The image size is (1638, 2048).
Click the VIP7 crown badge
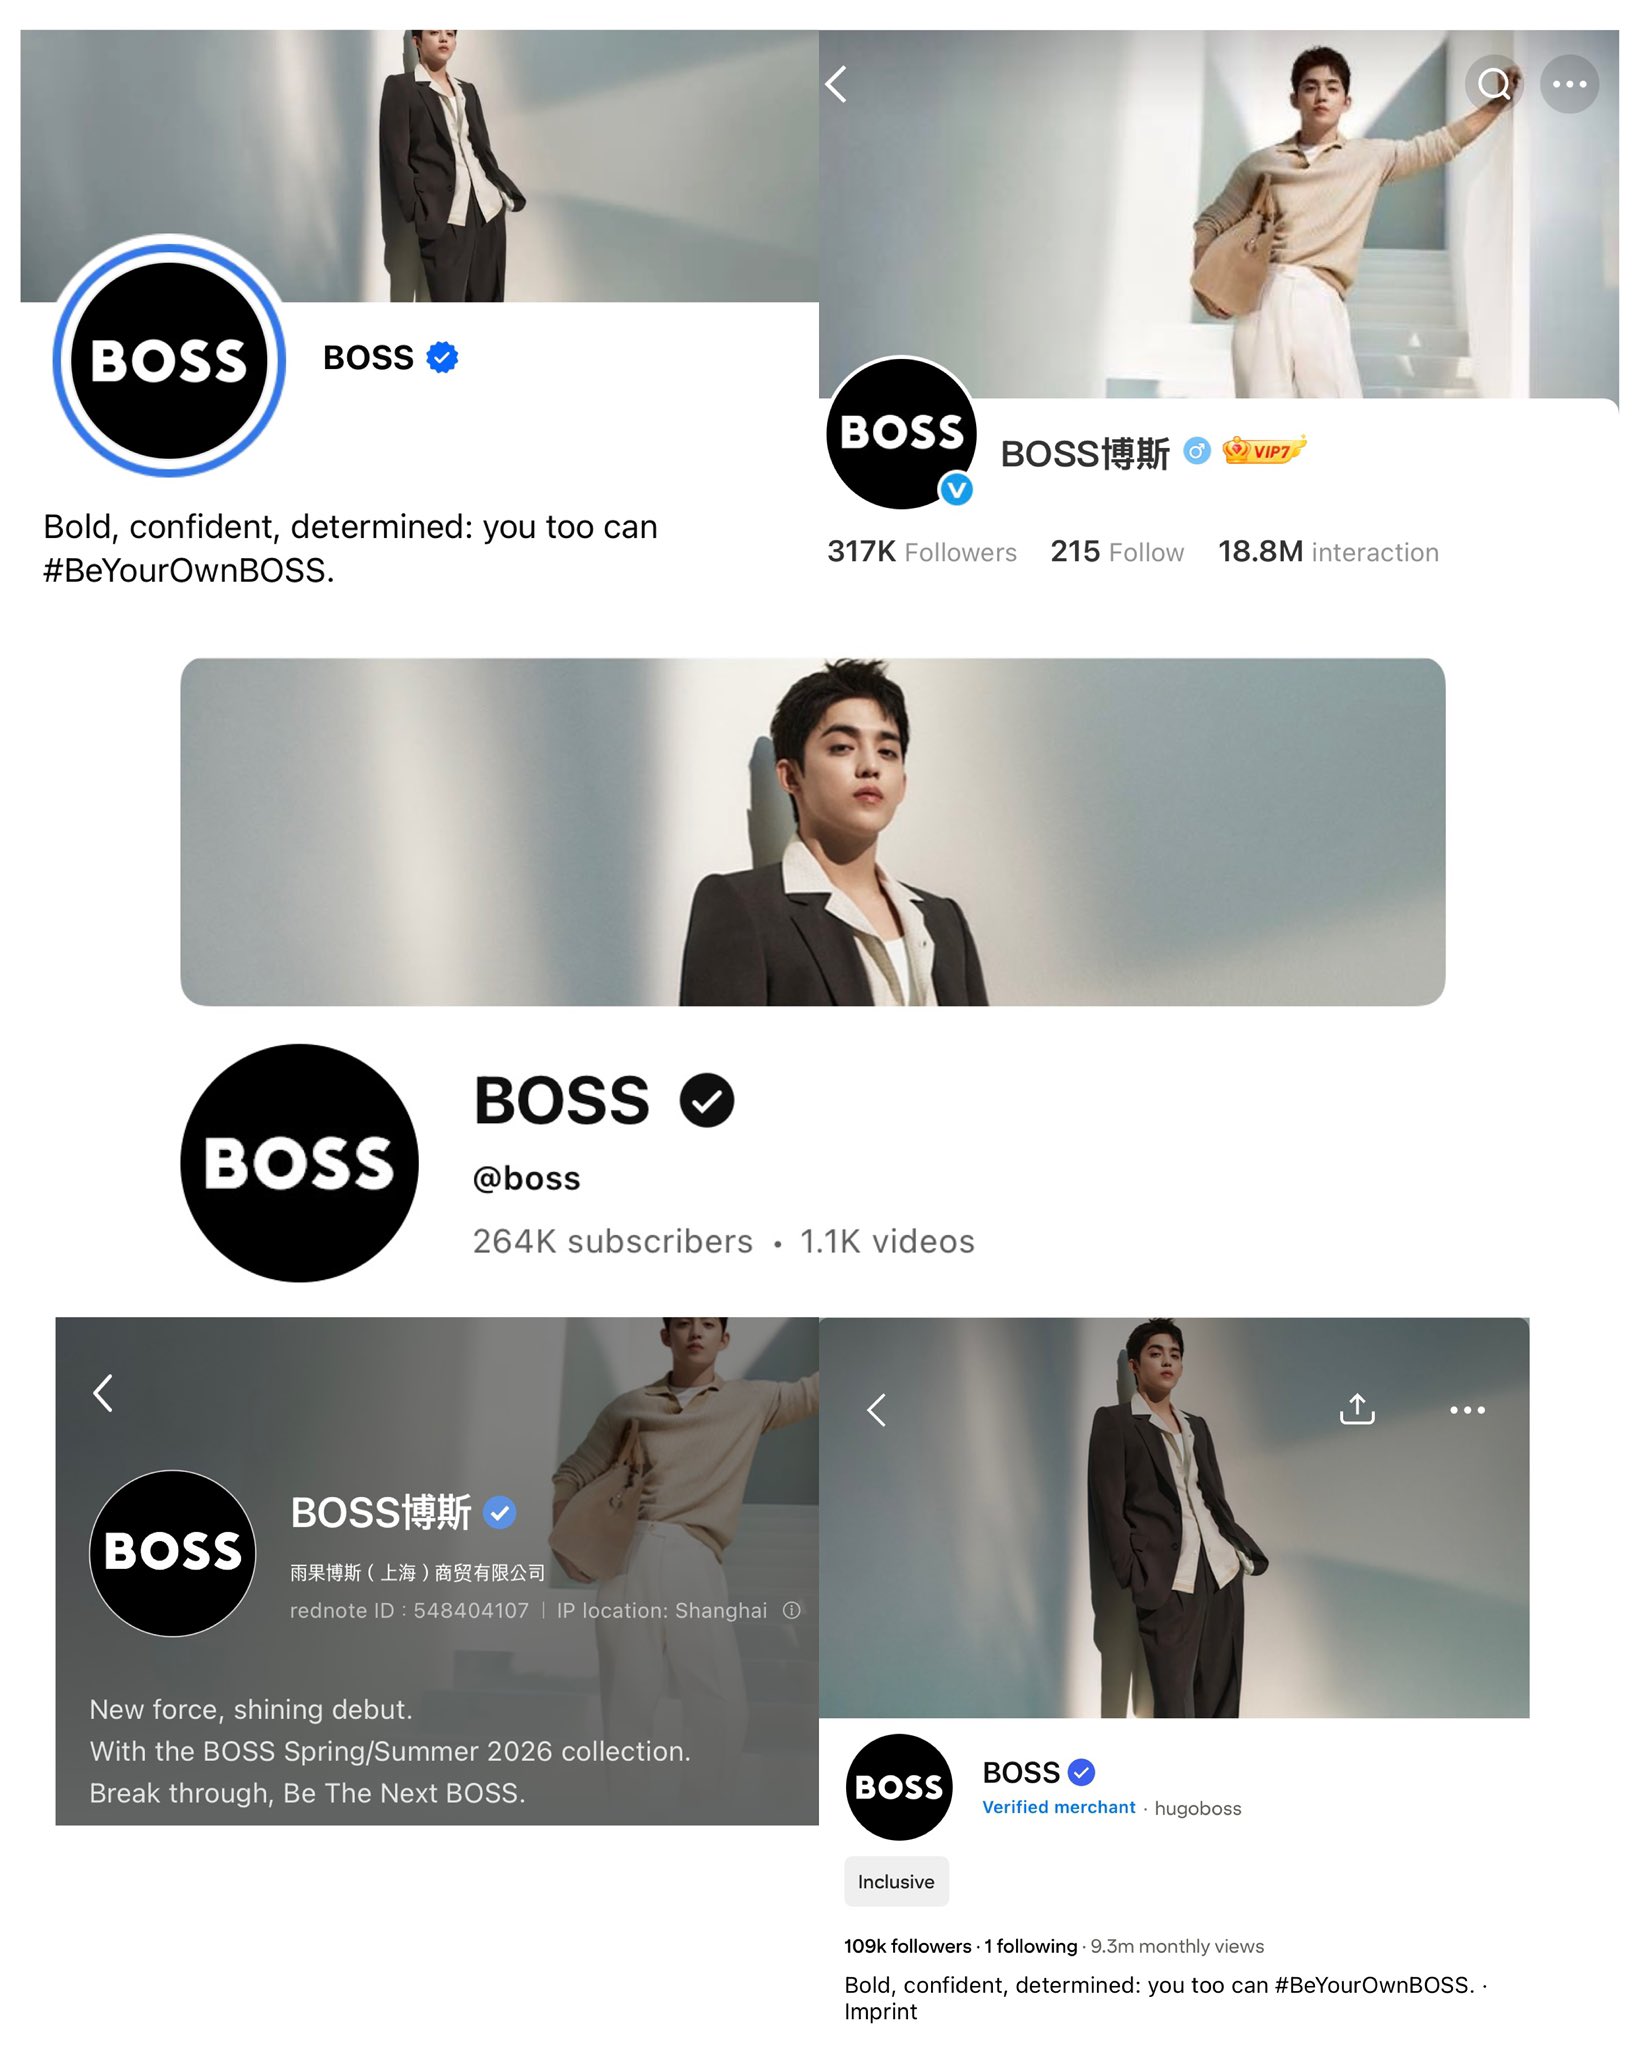click(1264, 450)
